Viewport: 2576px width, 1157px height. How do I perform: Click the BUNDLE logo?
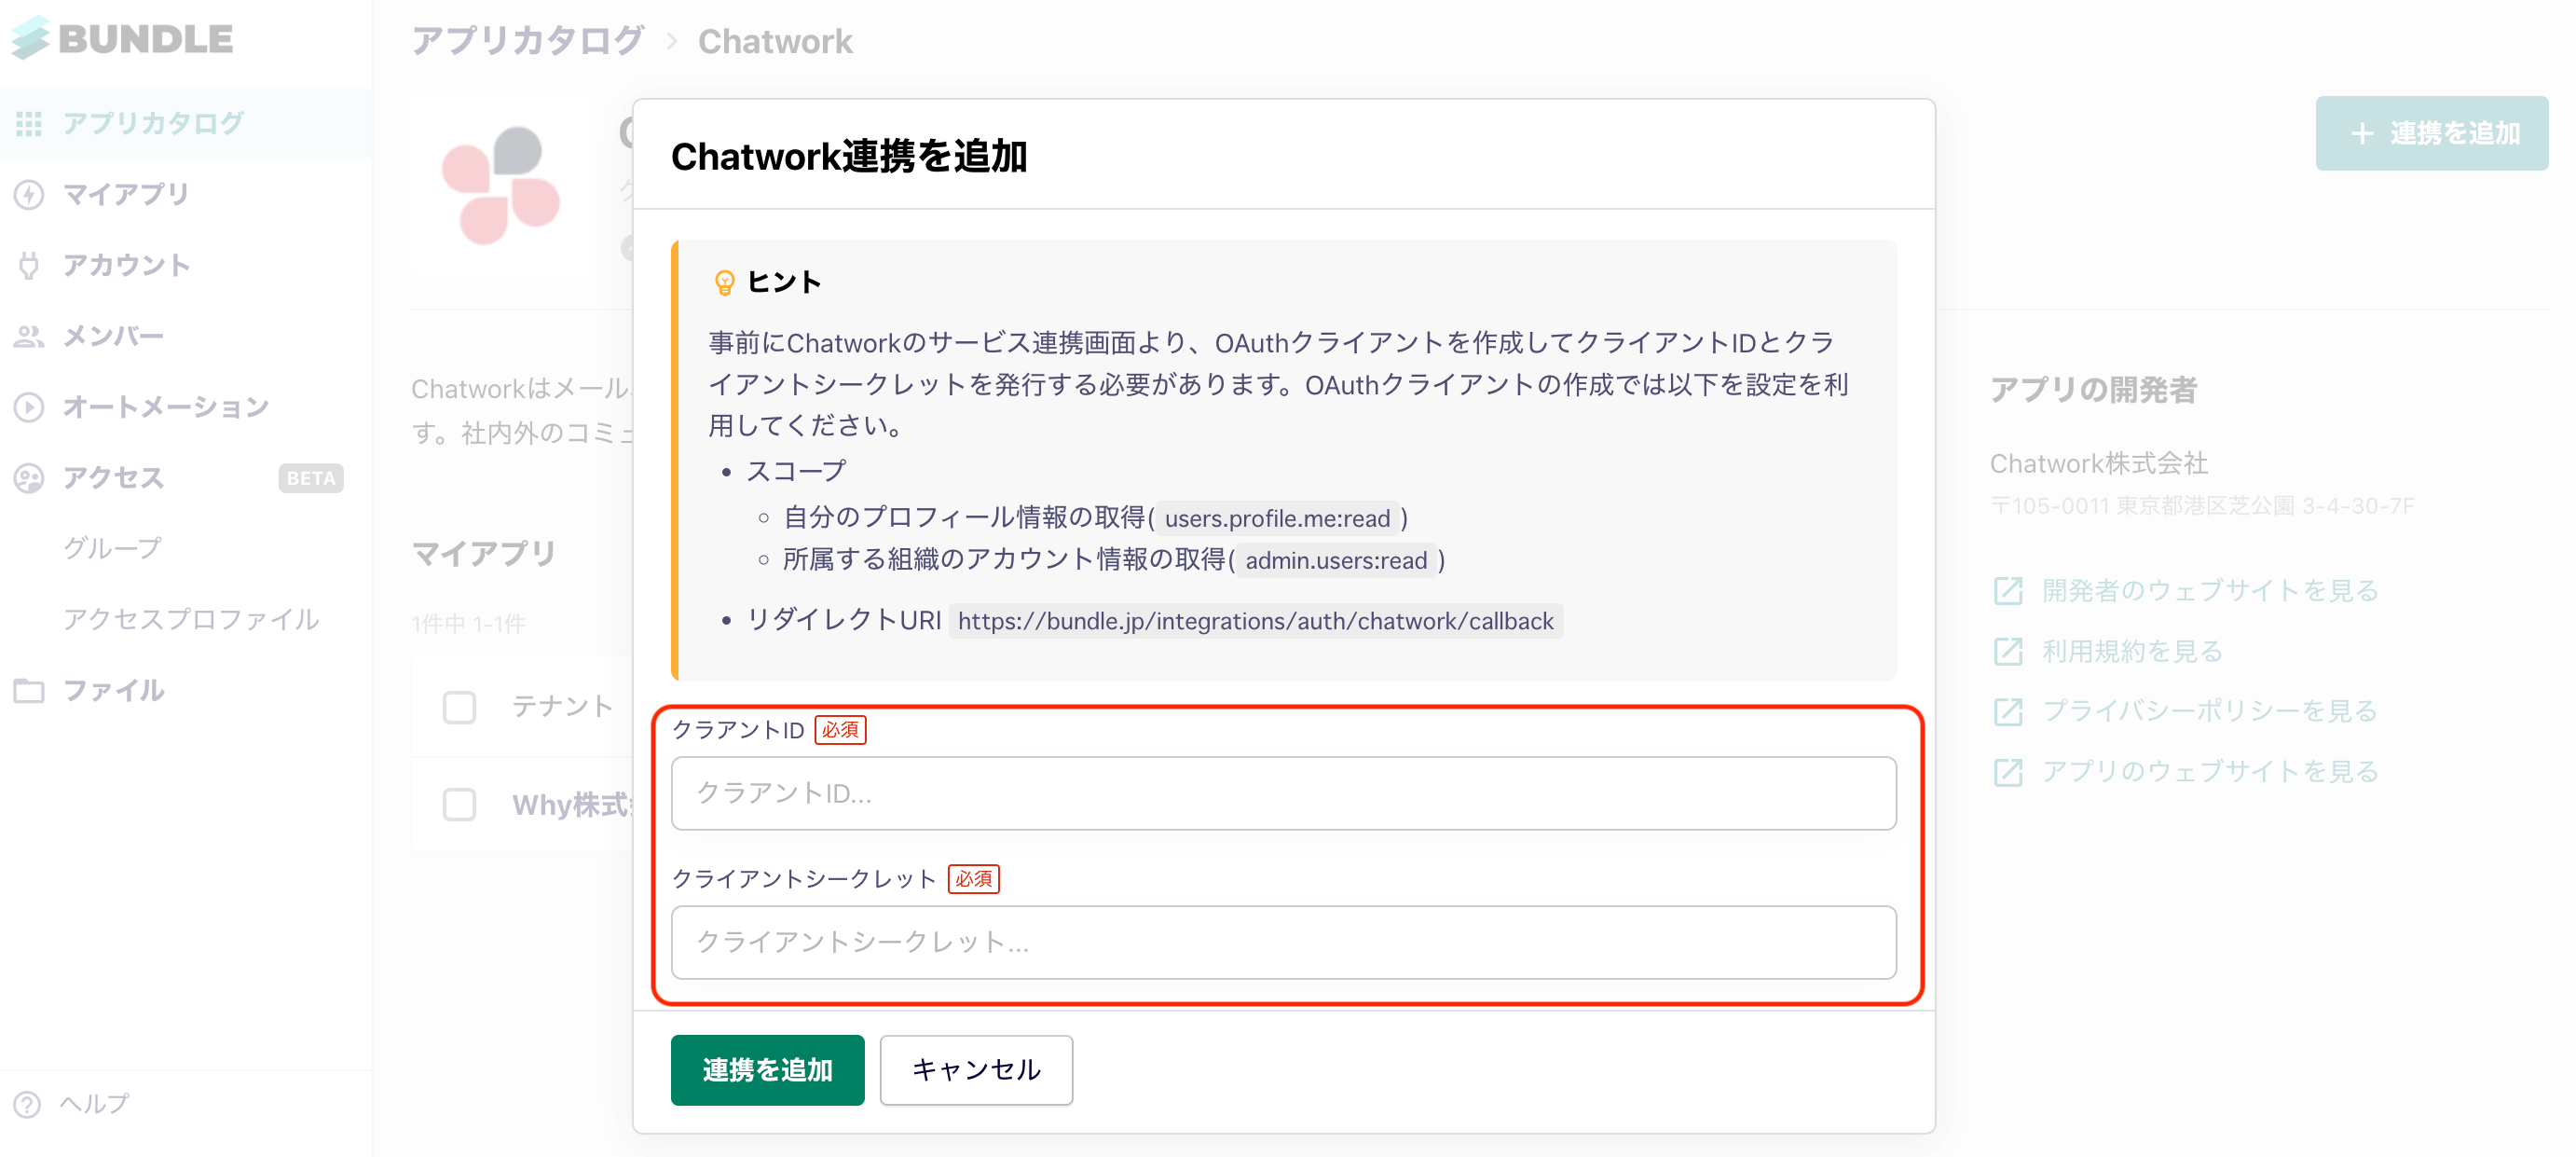coord(122,38)
